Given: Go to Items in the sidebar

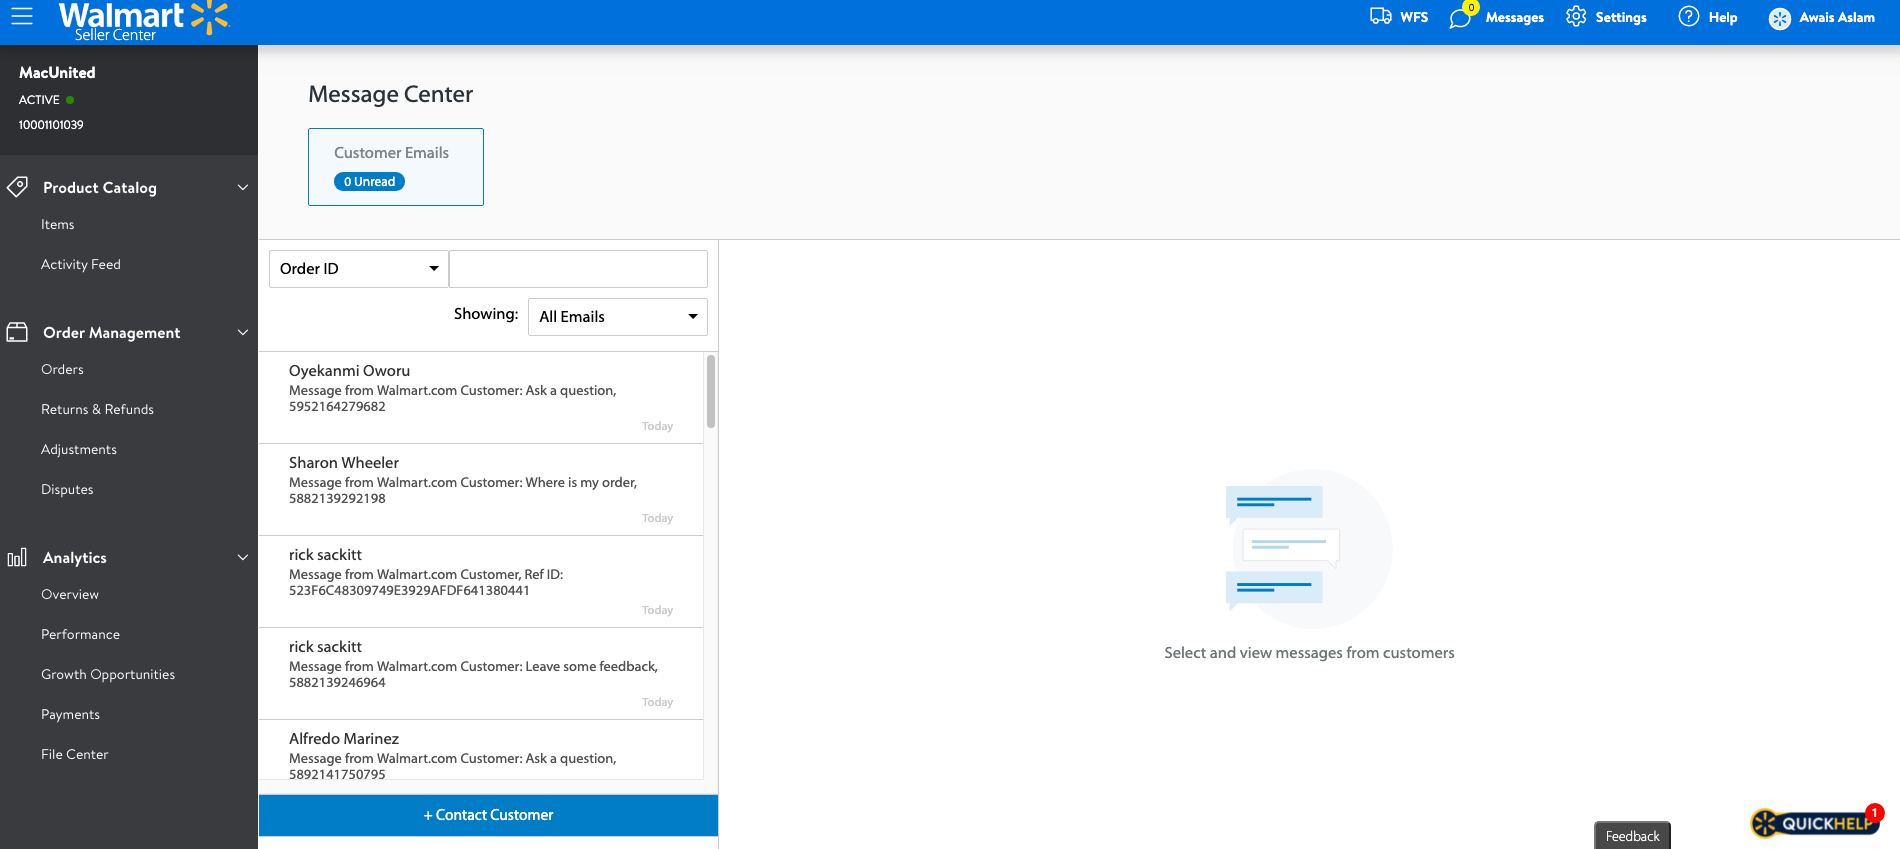Looking at the screenshot, I should tap(58, 225).
